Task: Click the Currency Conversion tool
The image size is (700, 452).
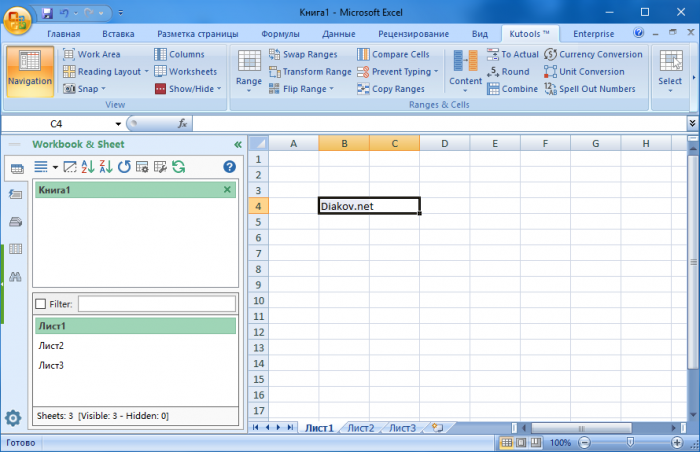Action: tap(593, 54)
